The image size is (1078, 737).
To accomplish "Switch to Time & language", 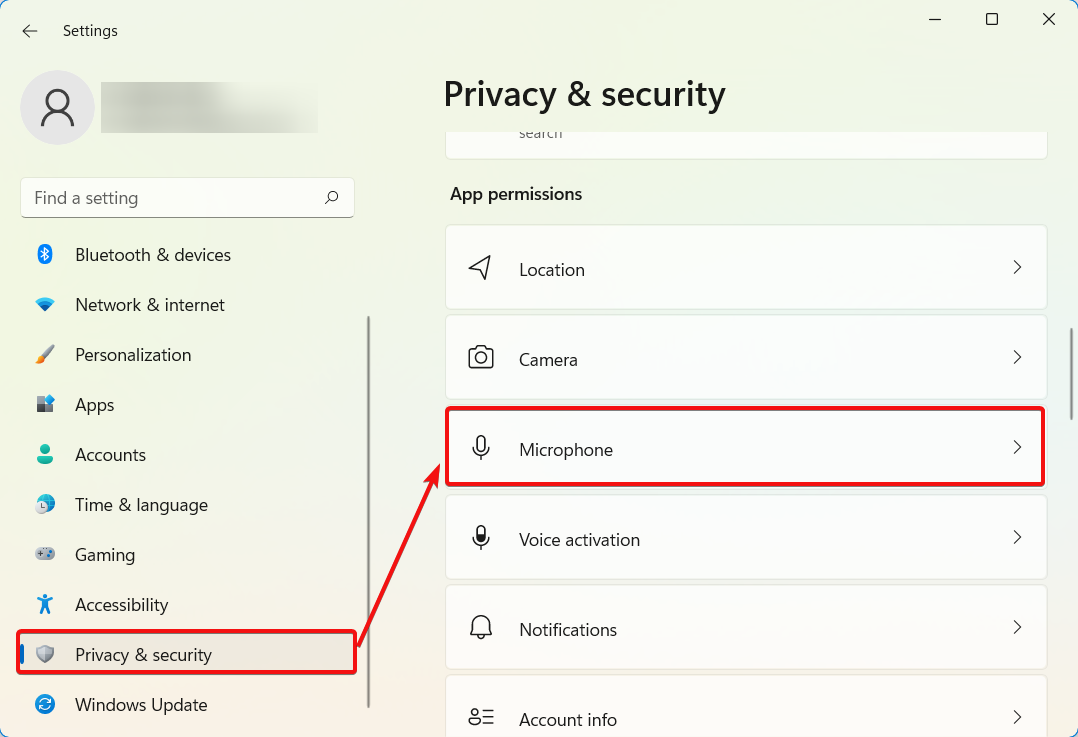I will (187, 505).
